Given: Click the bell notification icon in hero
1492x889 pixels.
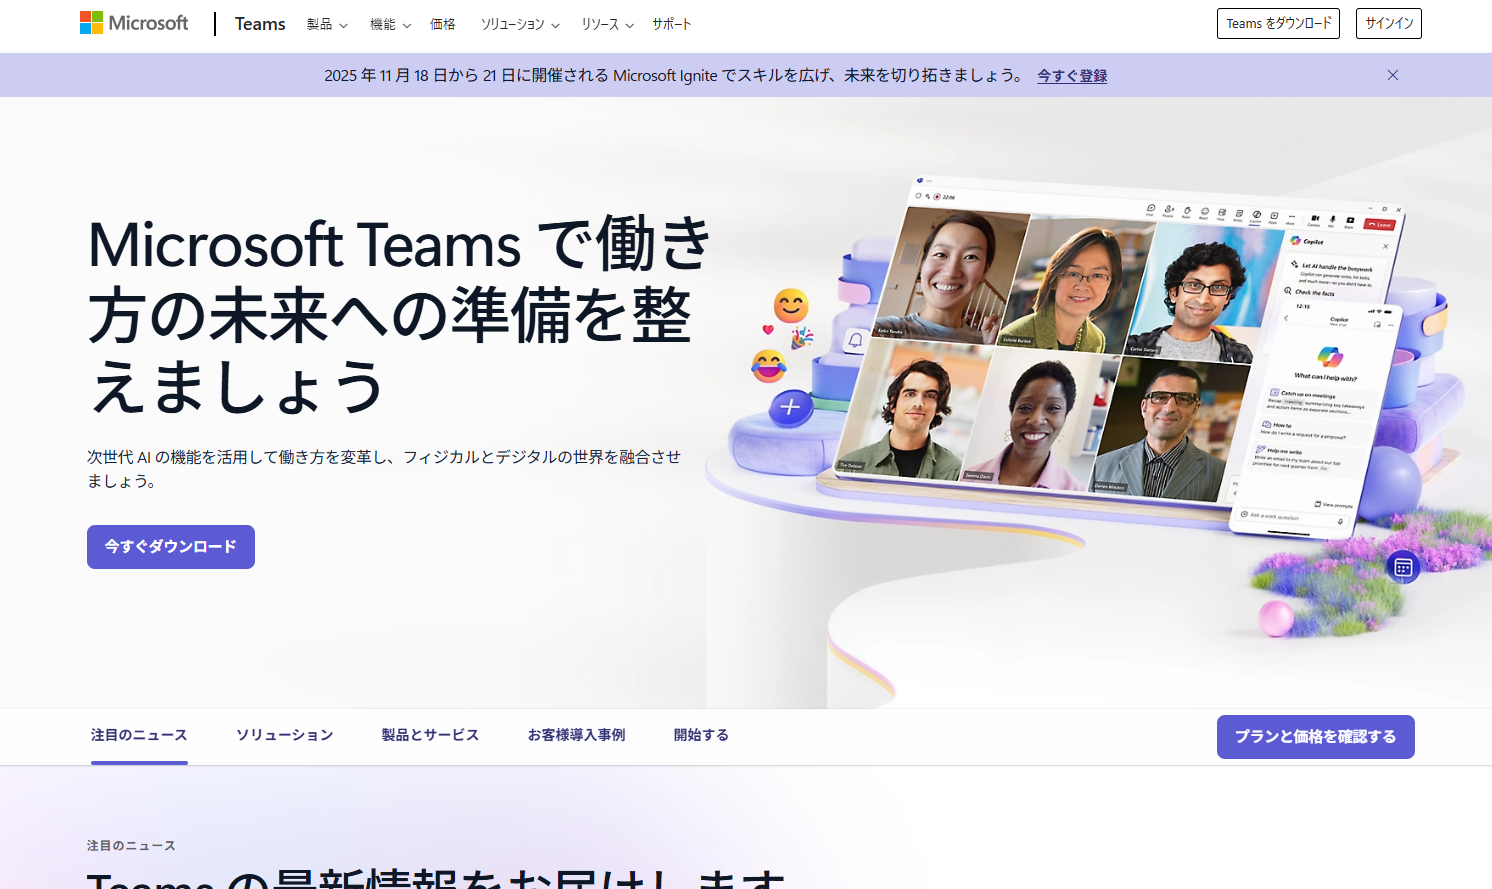Looking at the screenshot, I should [x=855, y=340].
